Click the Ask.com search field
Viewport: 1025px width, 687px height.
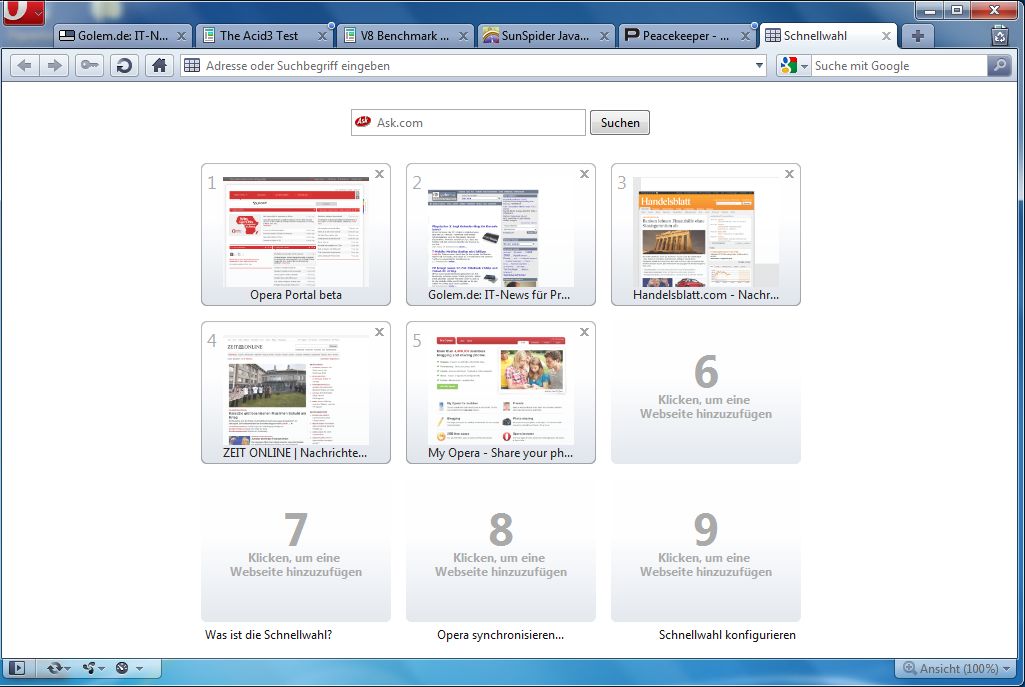[478, 123]
